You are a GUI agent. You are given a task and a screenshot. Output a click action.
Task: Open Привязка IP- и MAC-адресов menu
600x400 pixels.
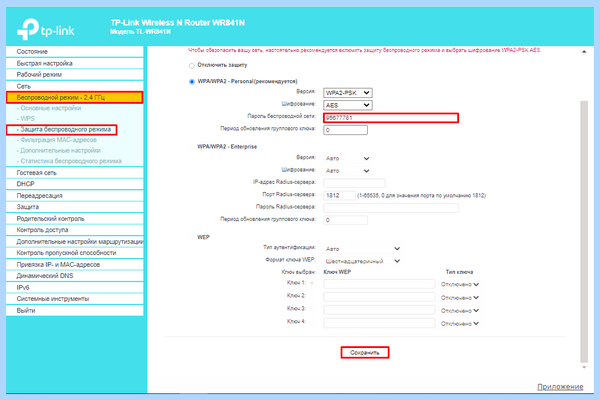(75, 264)
